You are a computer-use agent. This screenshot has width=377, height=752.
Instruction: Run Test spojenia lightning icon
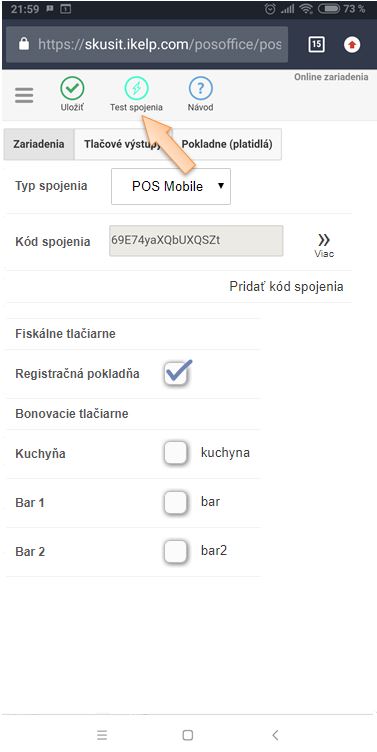[x=136, y=88]
